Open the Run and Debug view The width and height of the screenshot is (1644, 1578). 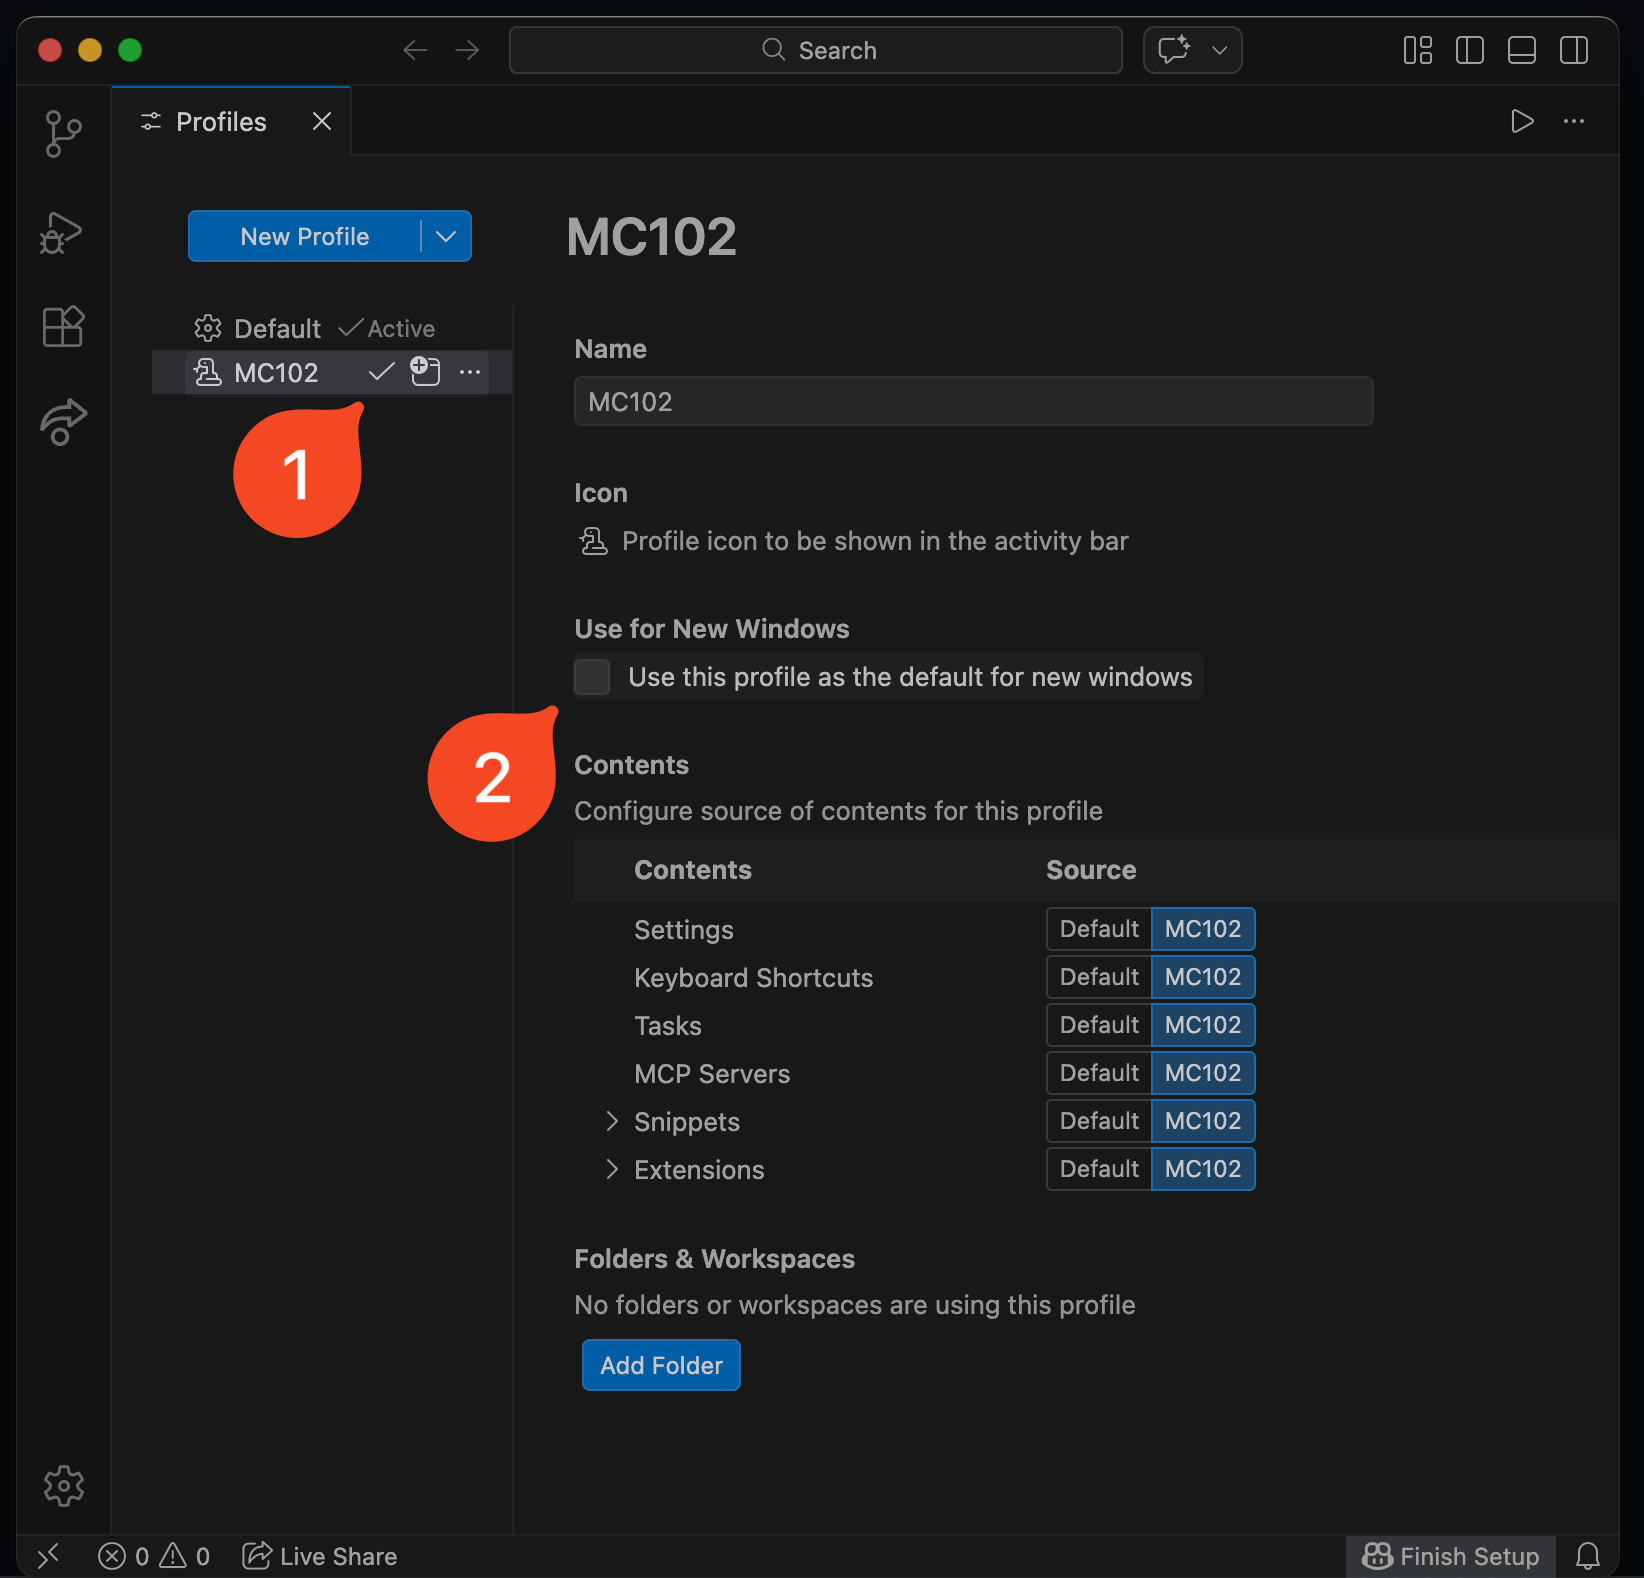62,233
